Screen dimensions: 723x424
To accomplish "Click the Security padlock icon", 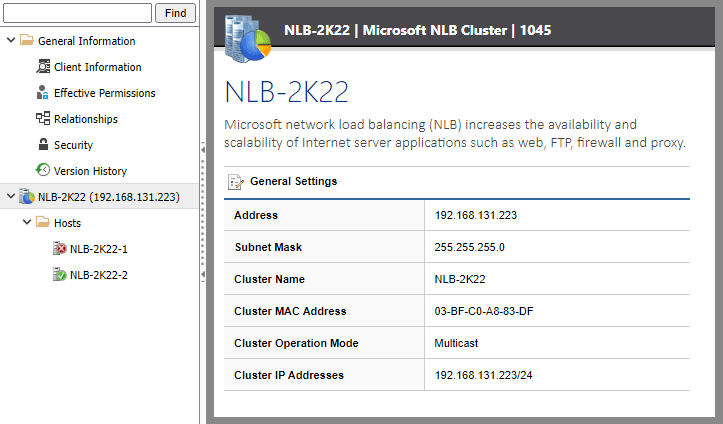I will pyautogui.click(x=43, y=144).
